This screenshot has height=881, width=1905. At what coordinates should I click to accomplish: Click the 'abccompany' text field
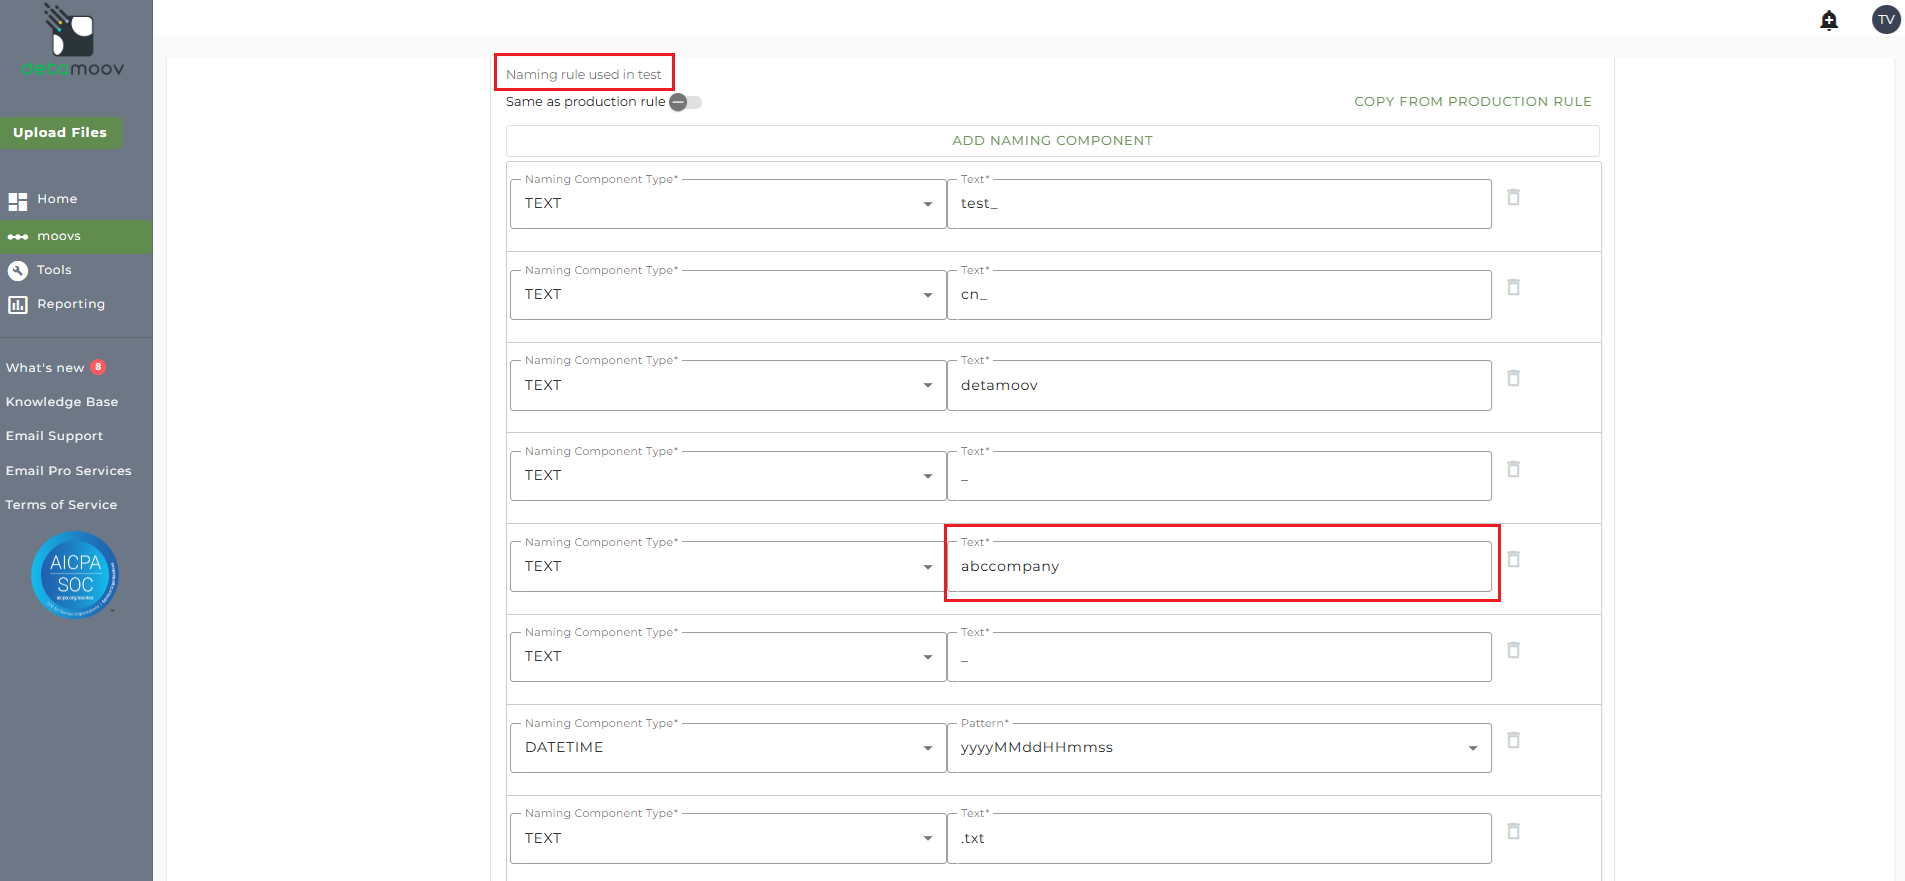click(1218, 567)
